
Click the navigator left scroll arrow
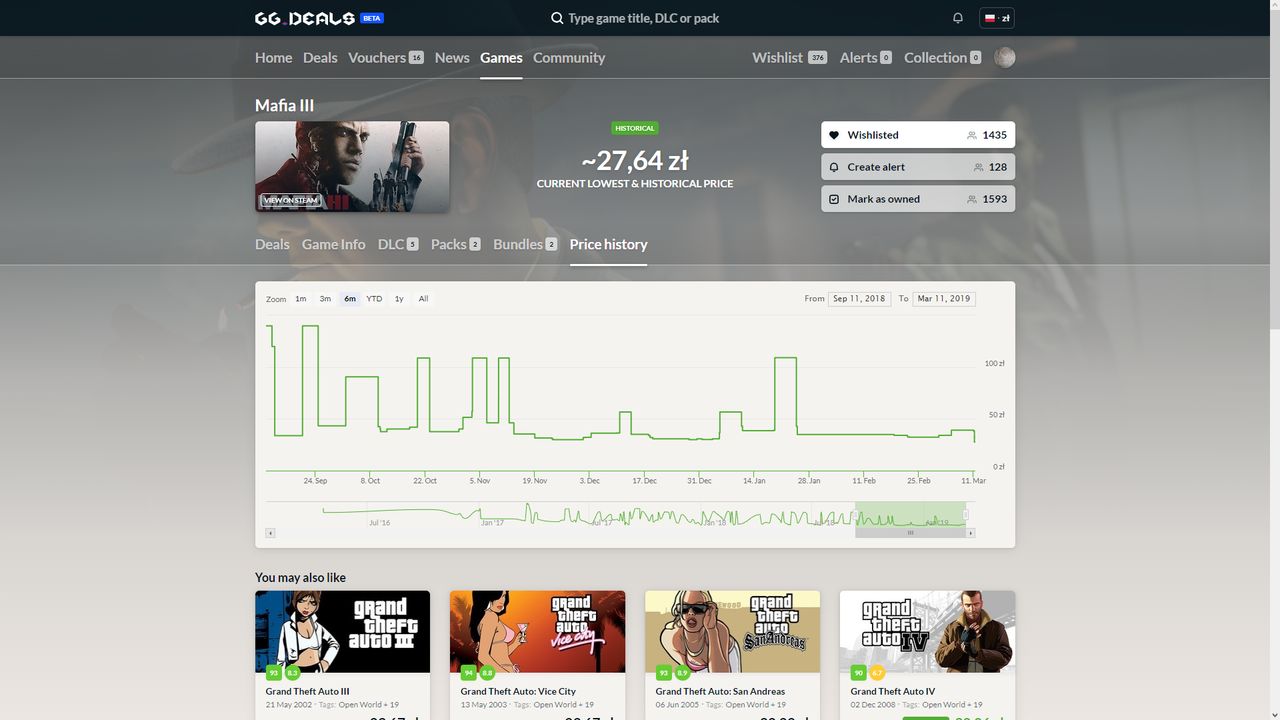270,533
